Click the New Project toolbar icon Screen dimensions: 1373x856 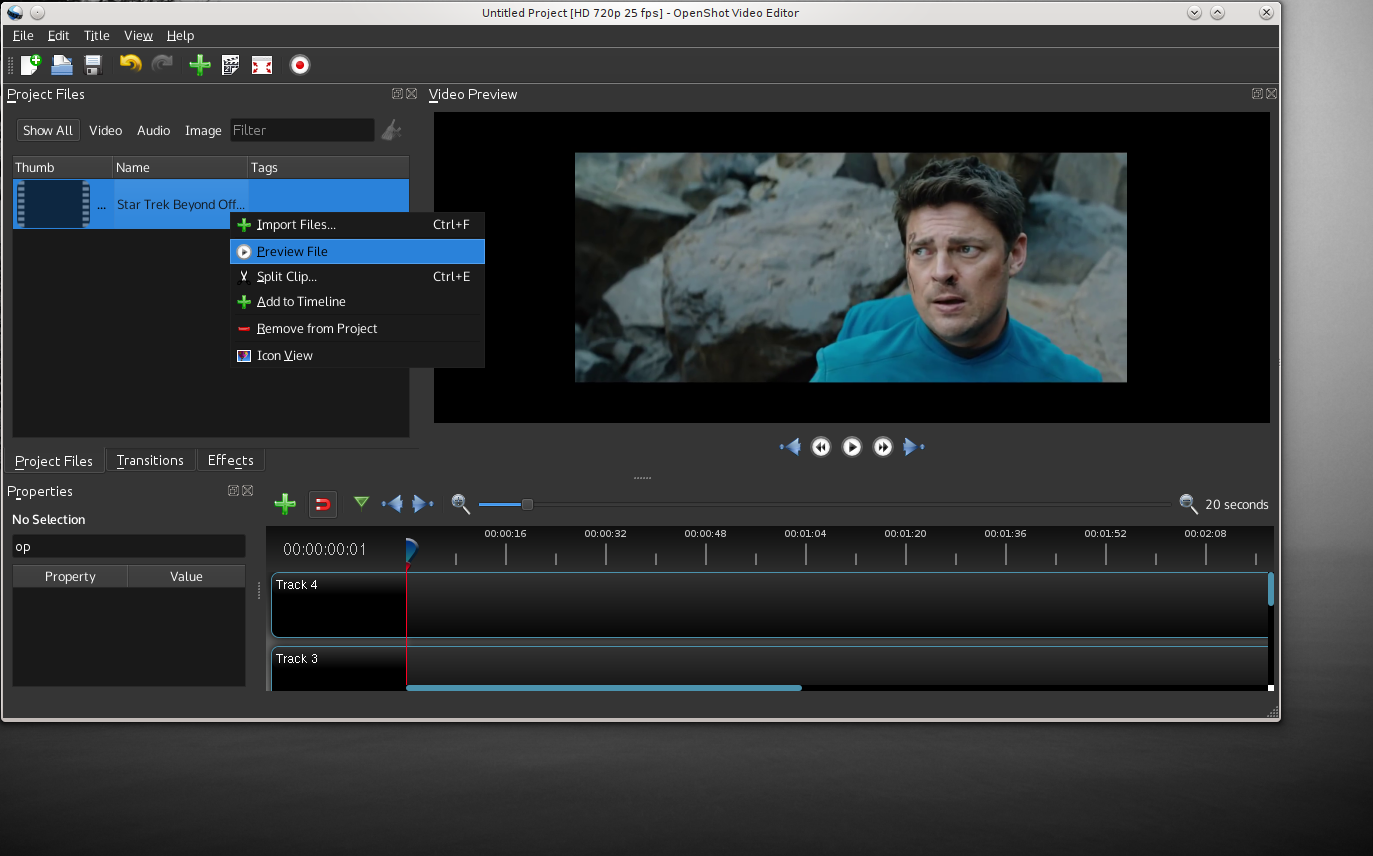(x=30, y=65)
